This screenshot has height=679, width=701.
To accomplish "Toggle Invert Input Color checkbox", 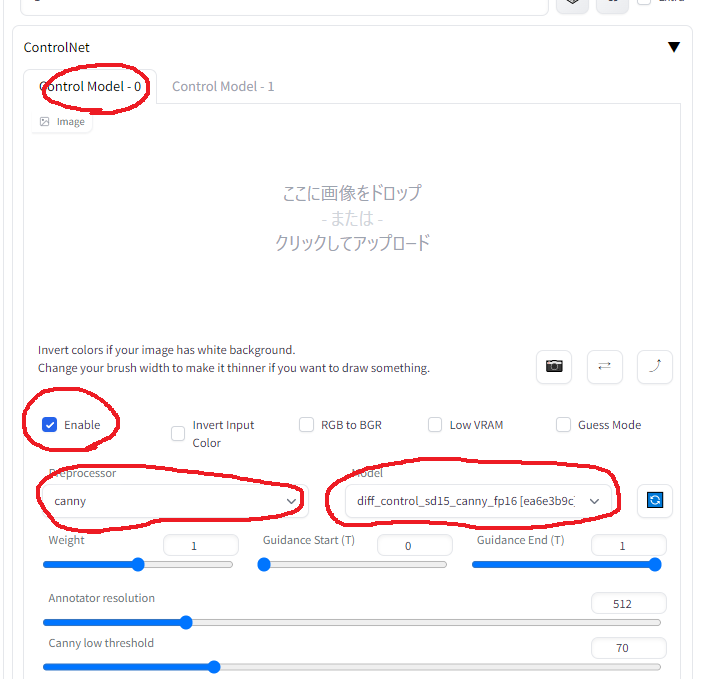I will [x=178, y=433].
